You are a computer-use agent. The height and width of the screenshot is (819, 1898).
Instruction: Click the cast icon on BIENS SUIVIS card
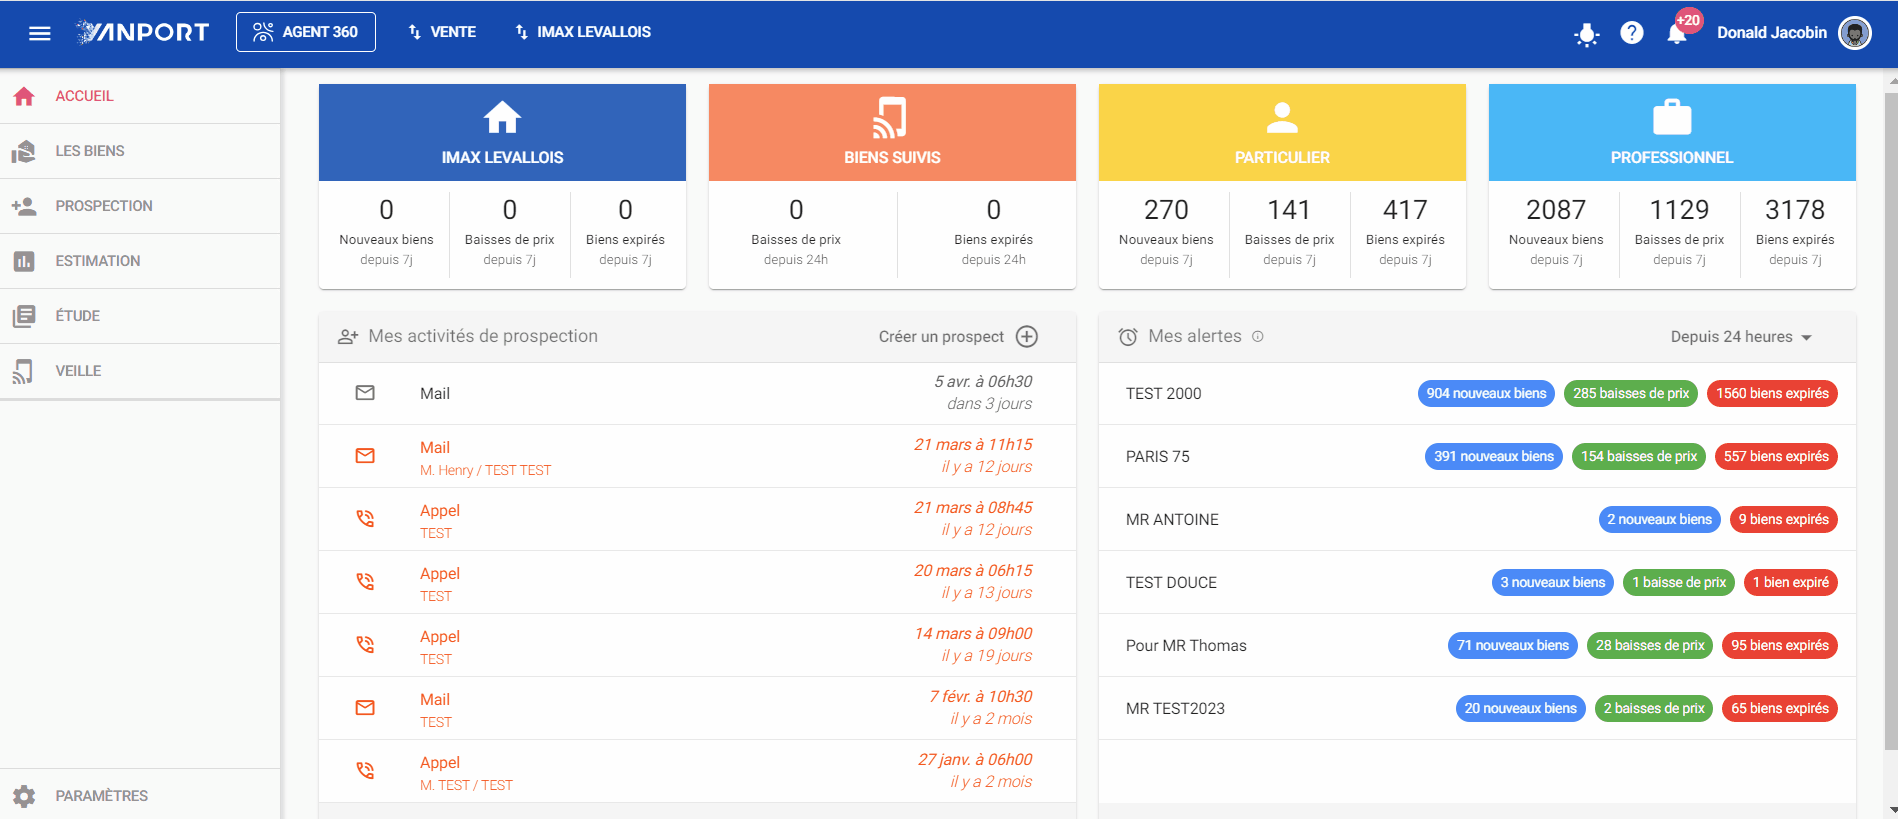[890, 117]
